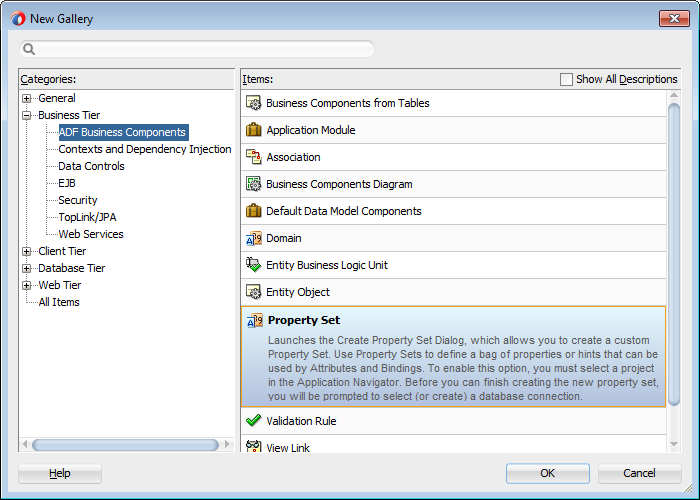The height and width of the screenshot is (500, 700).
Task: Select Default Data Model Components text
Action: (x=344, y=211)
